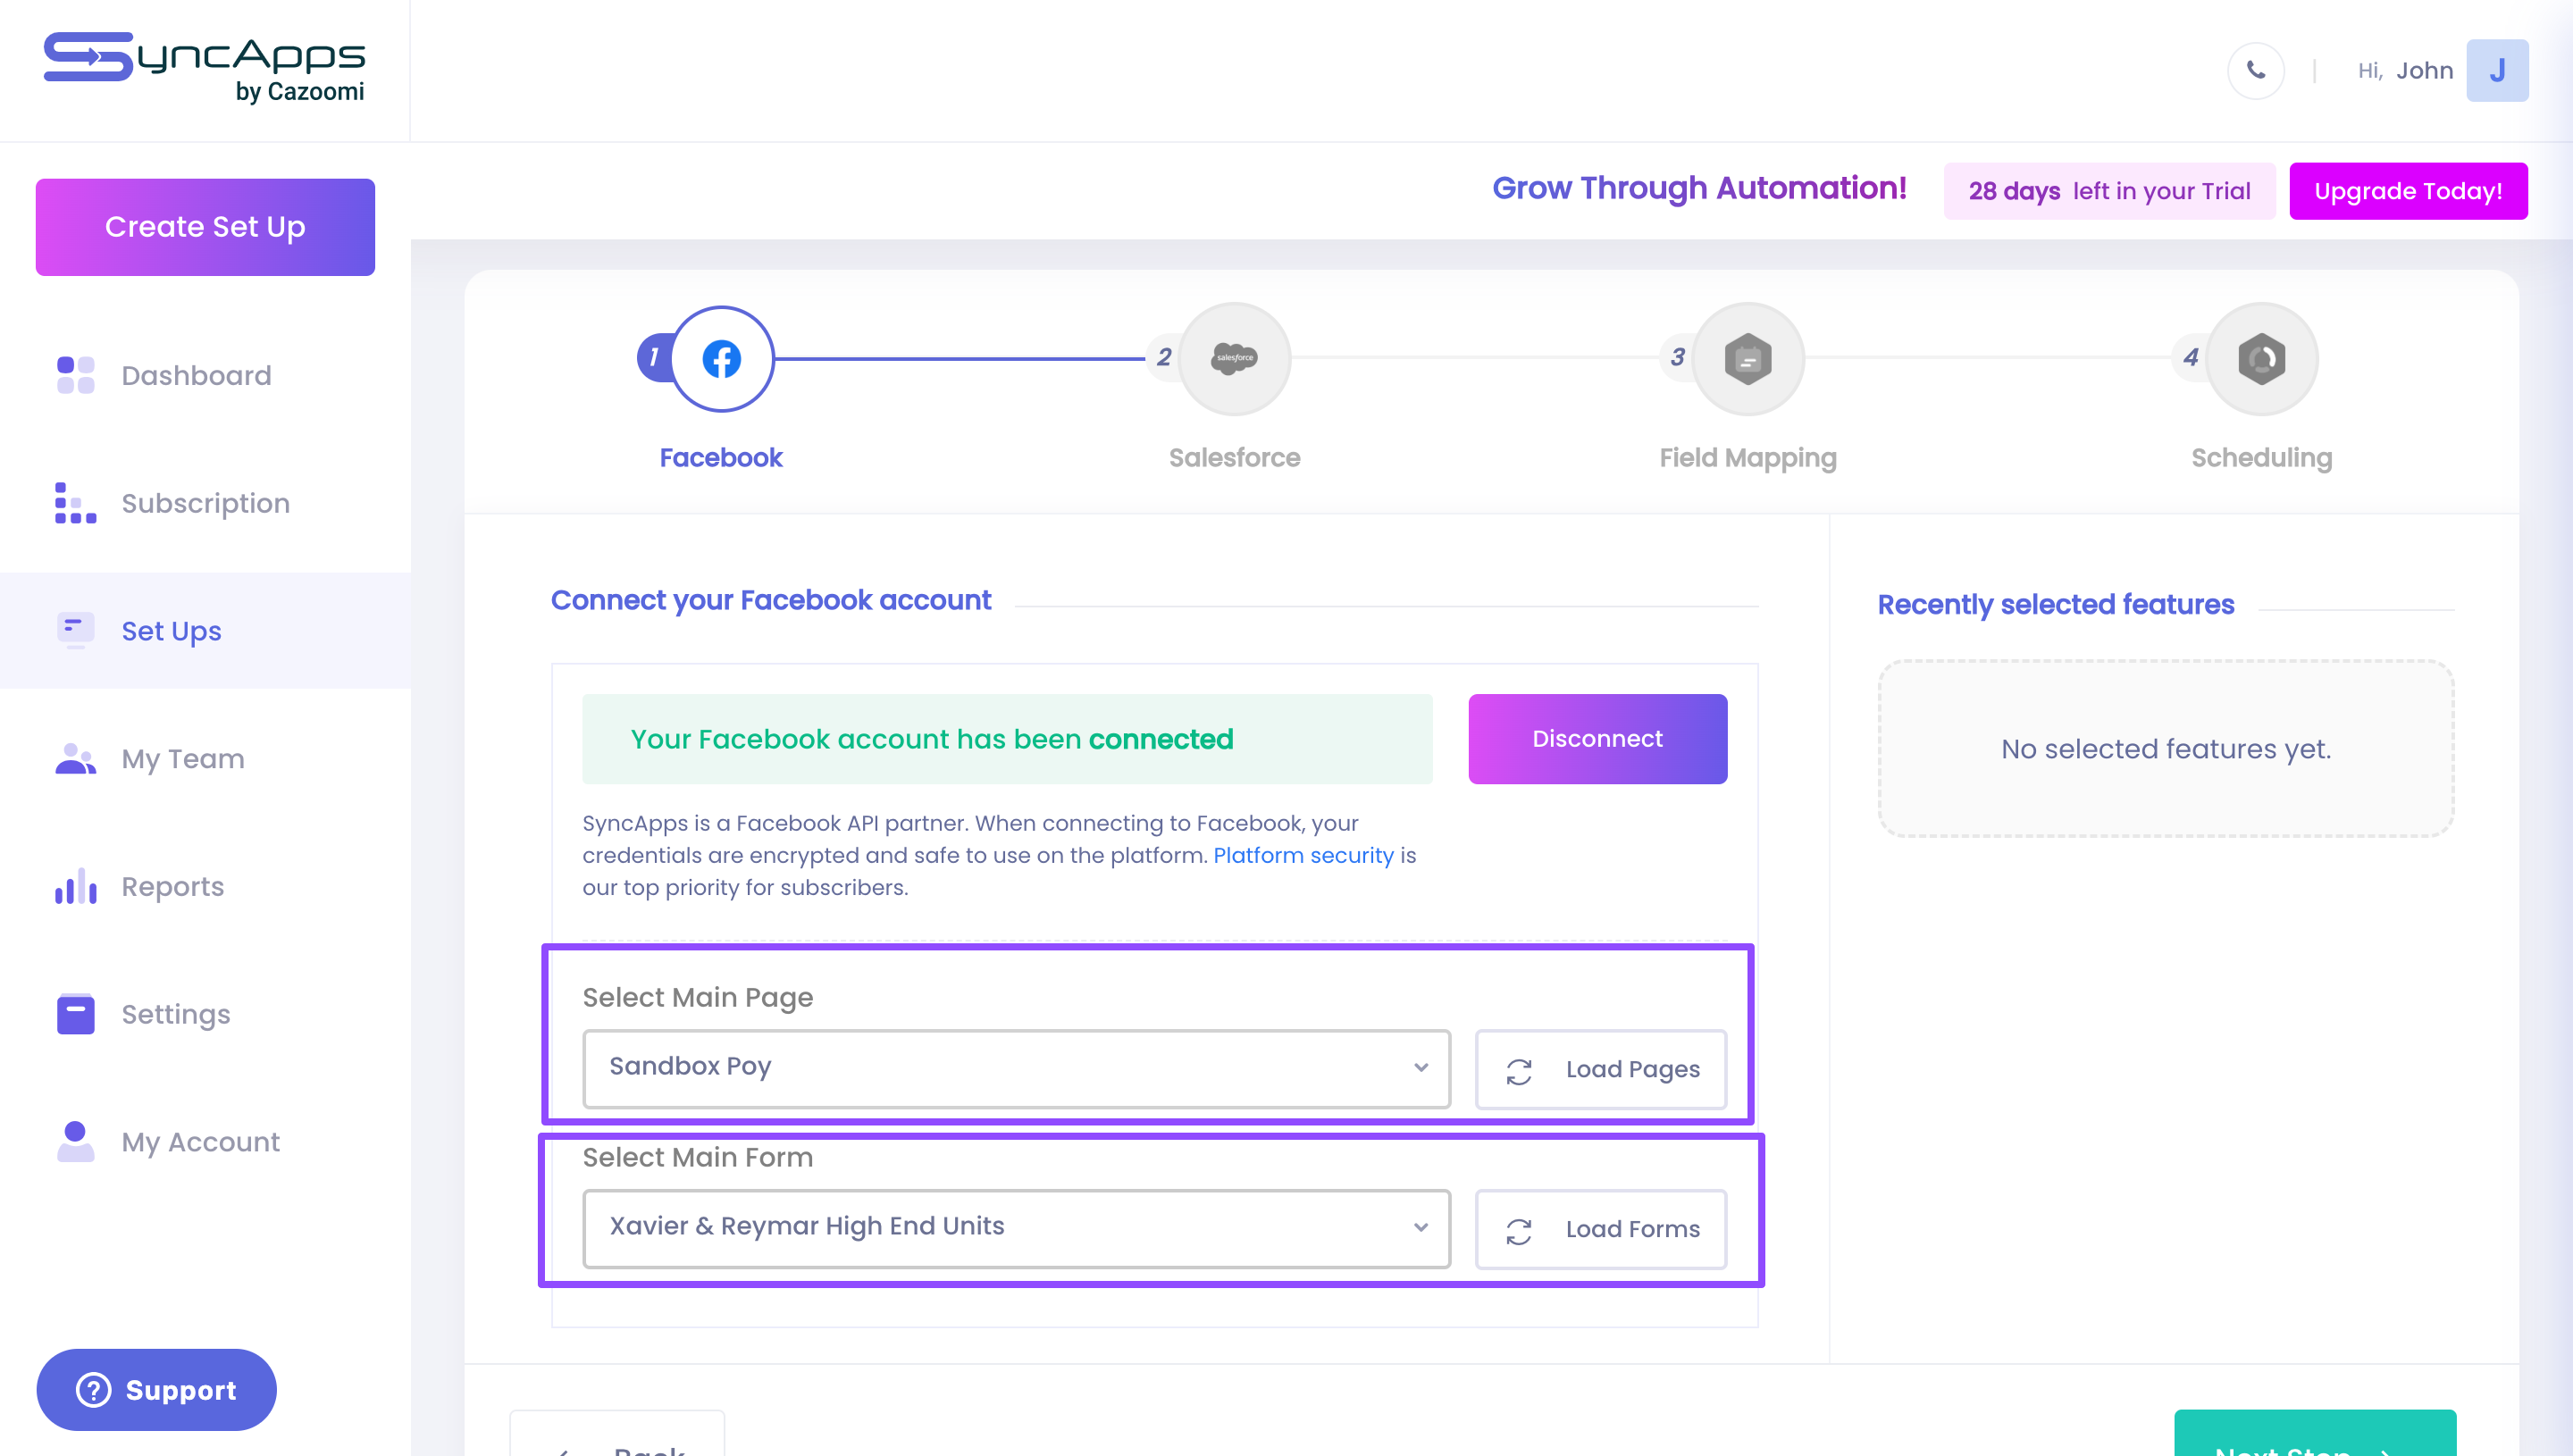This screenshot has width=2573, height=1456.
Task: Click the My Team sidebar icon
Action: tap(76, 758)
